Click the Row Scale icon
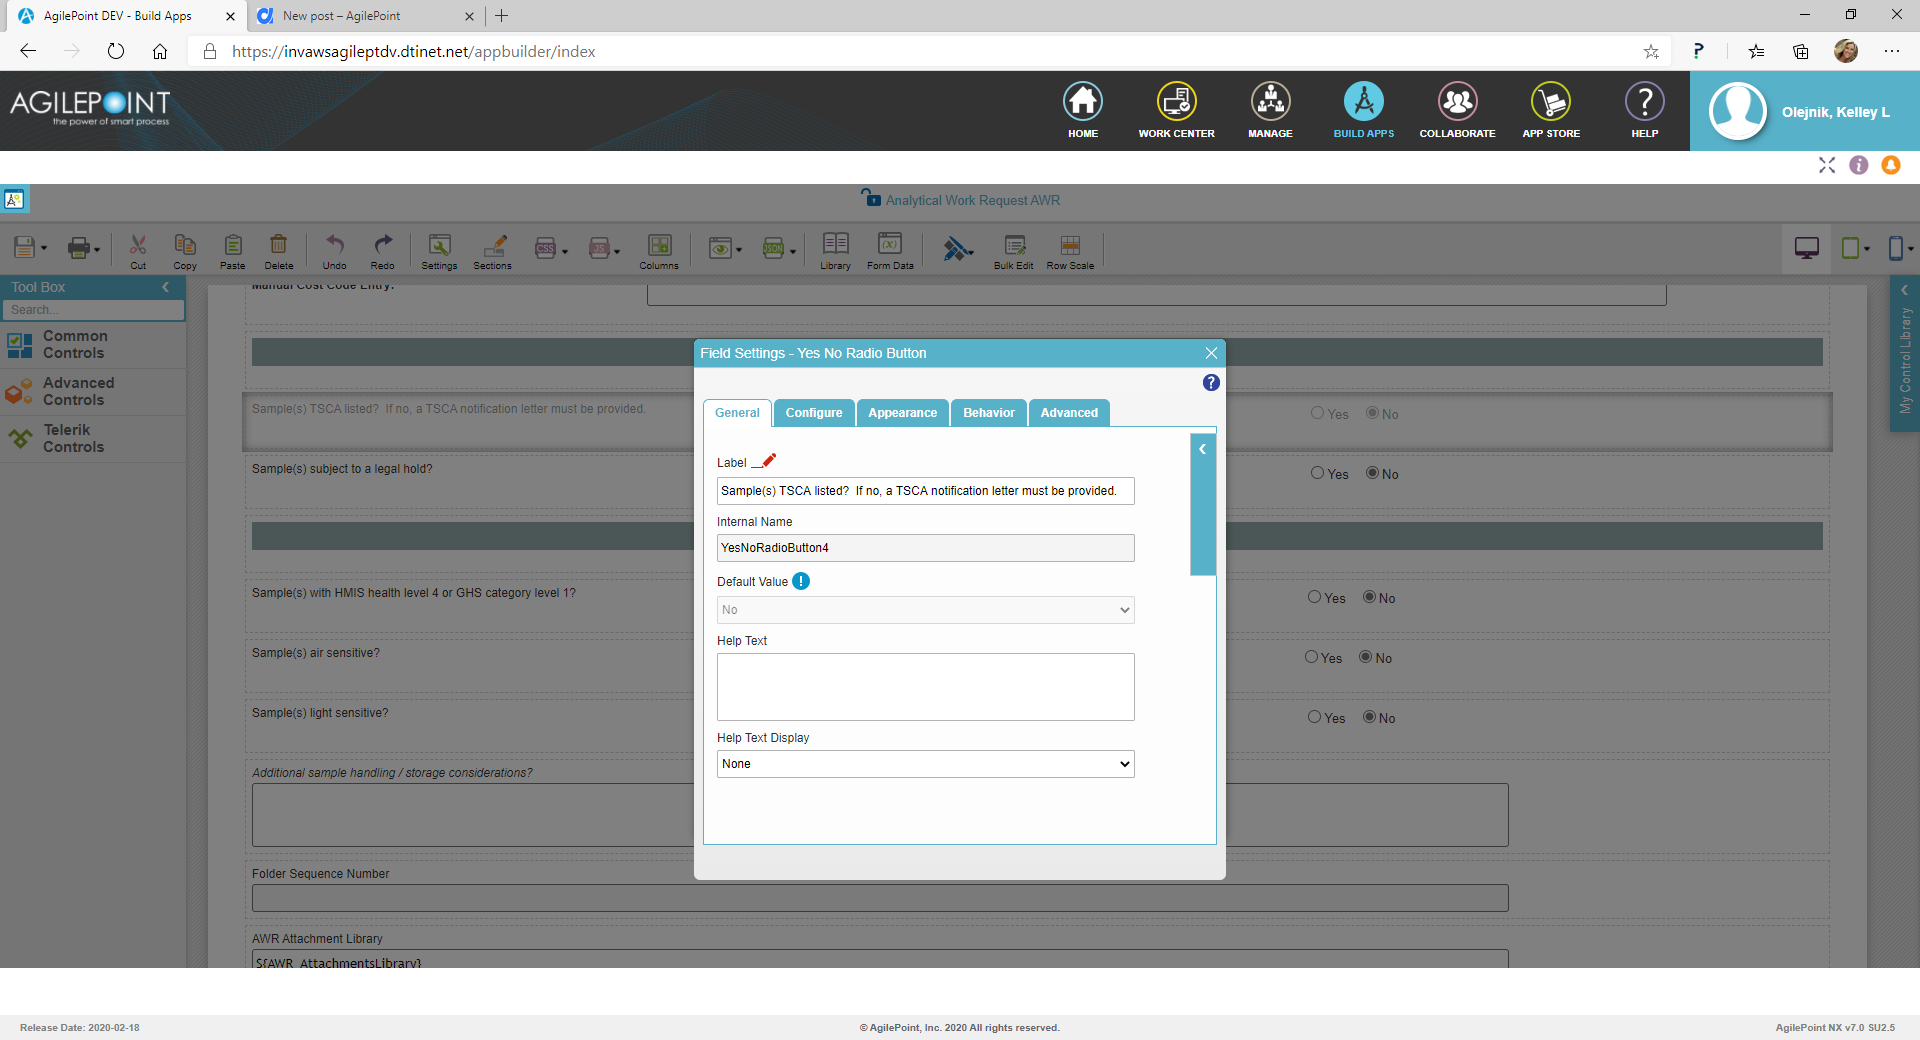This screenshot has height=1040, width=1920. [x=1069, y=247]
